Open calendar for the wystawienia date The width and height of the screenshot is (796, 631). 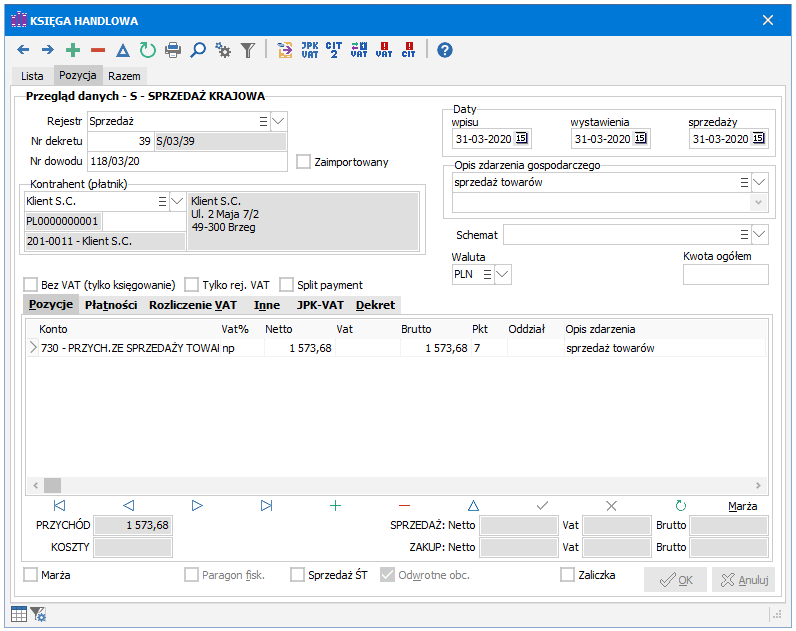pyautogui.click(x=641, y=138)
